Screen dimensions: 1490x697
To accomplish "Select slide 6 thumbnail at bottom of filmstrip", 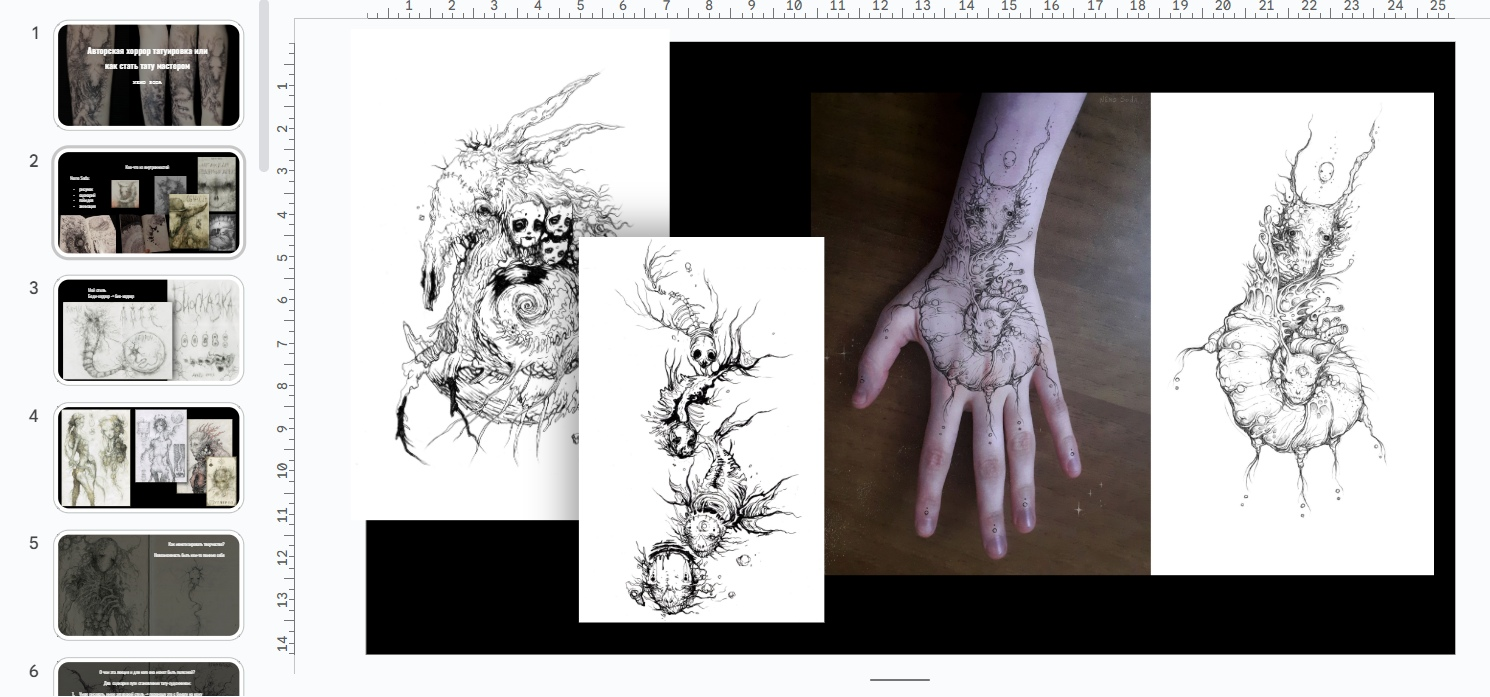I will click(x=148, y=679).
